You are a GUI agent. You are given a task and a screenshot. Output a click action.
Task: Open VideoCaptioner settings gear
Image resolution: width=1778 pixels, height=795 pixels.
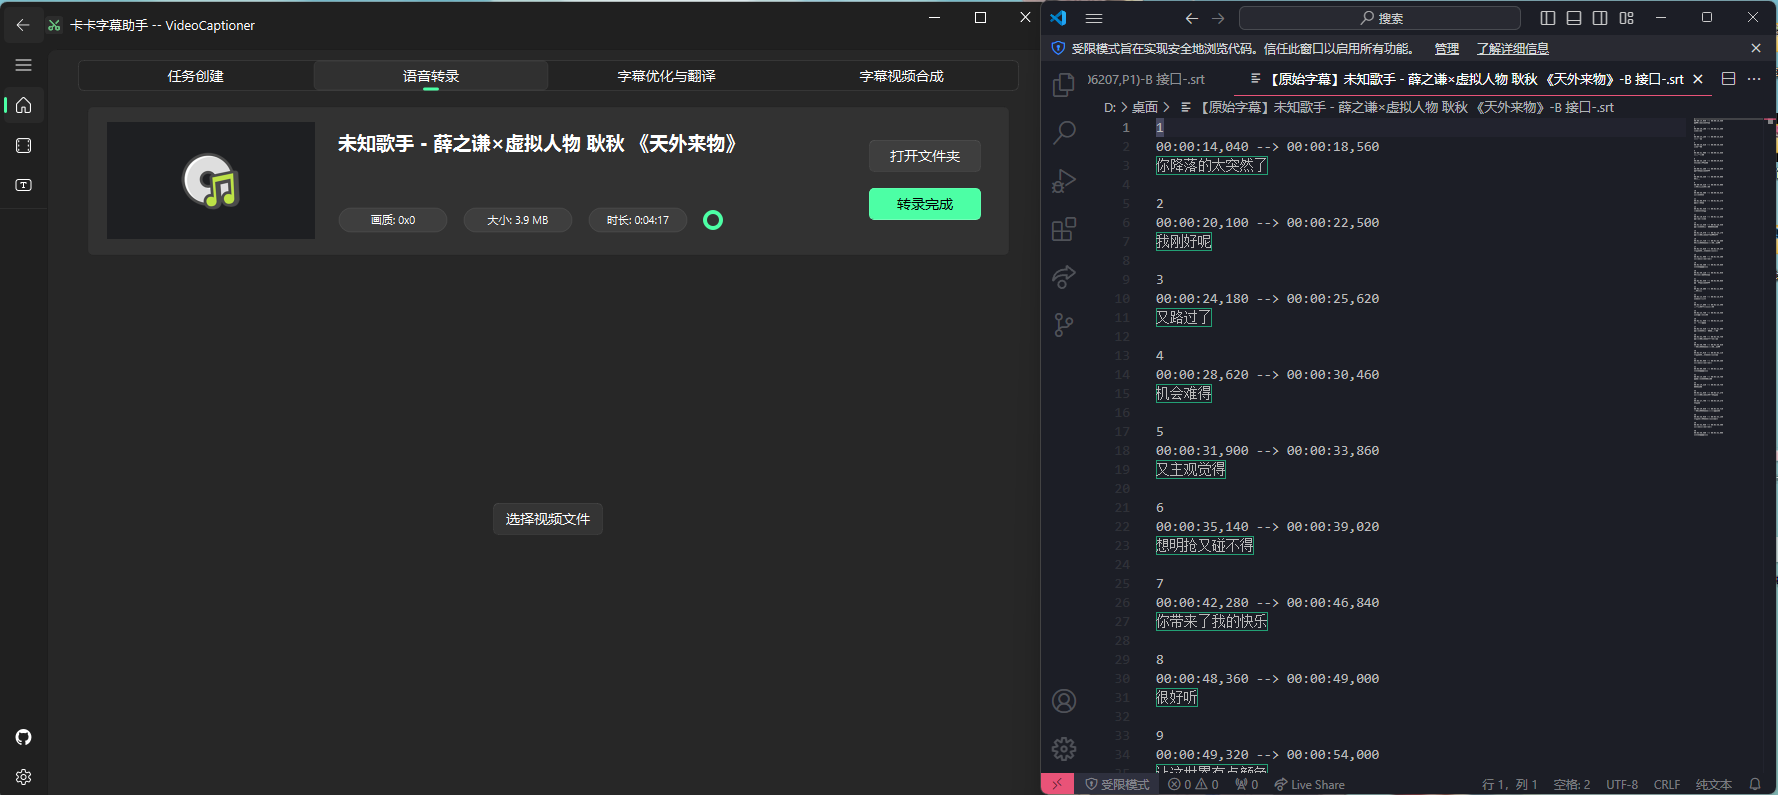(24, 777)
